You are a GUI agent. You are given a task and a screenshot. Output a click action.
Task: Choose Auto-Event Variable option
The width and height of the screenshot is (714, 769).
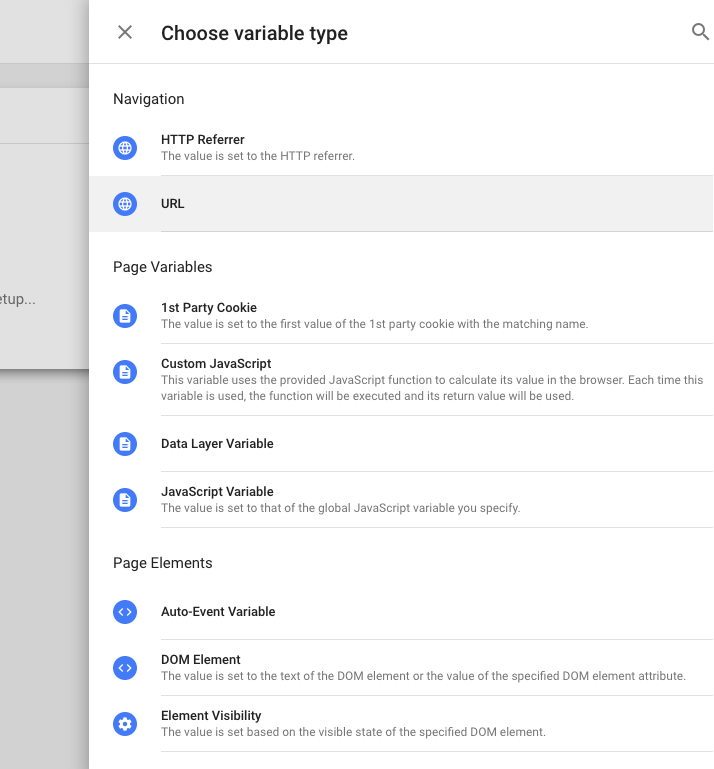click(x=218, y=612)
